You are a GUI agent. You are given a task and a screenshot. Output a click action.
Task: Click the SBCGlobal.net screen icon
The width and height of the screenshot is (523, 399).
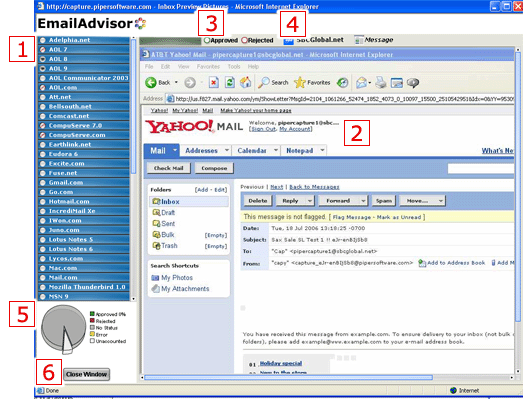(288, 41)
